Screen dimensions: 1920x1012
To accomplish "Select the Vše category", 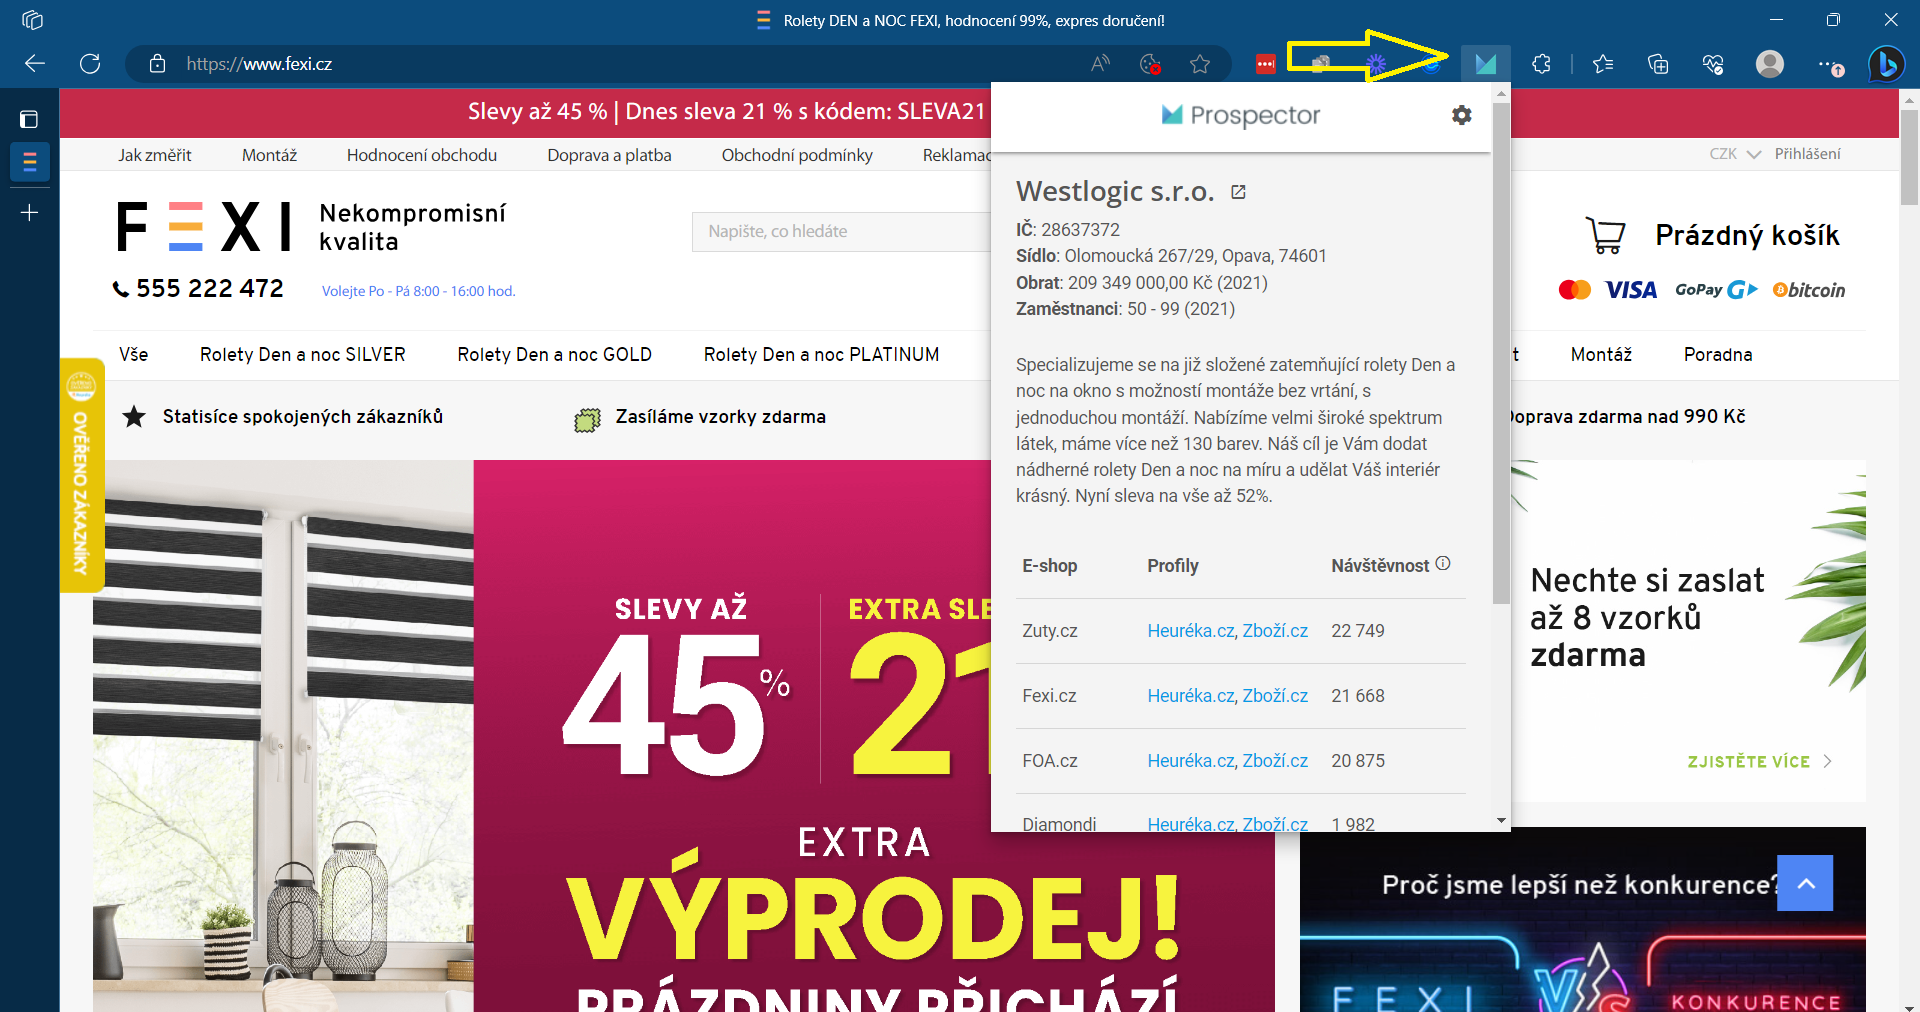I will click(133, 354).
